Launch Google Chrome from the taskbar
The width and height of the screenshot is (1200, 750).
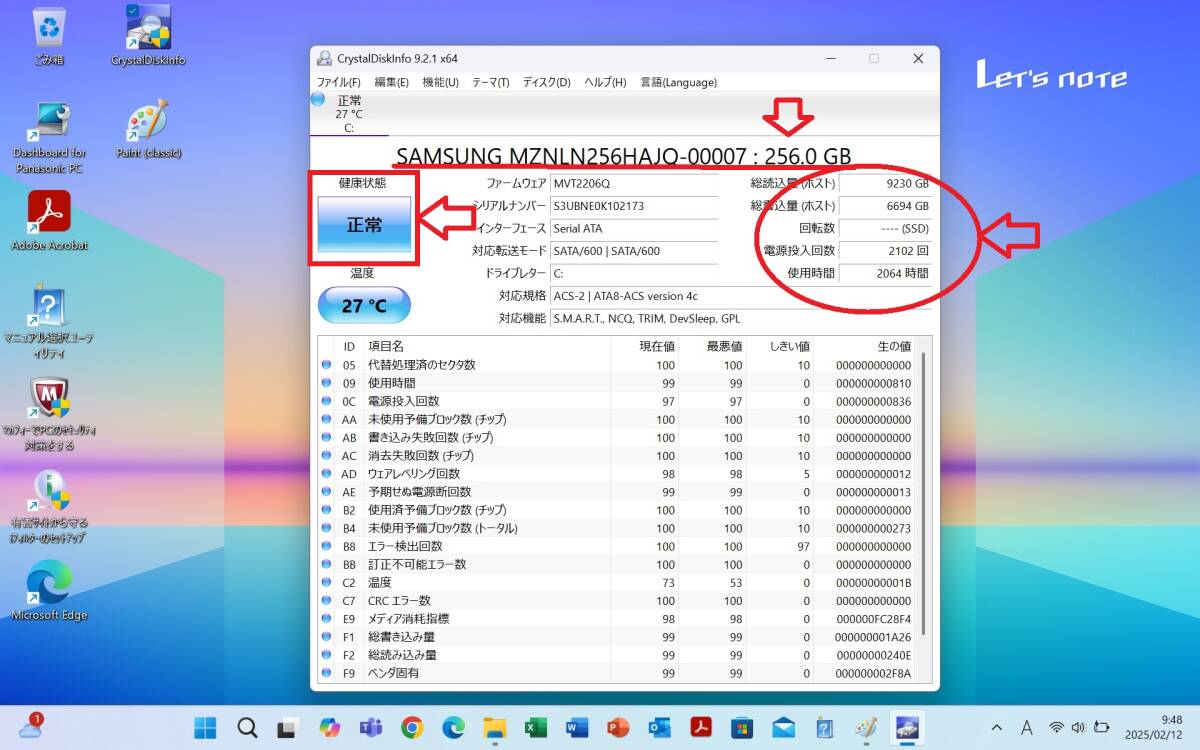click(x=412, y=728)
